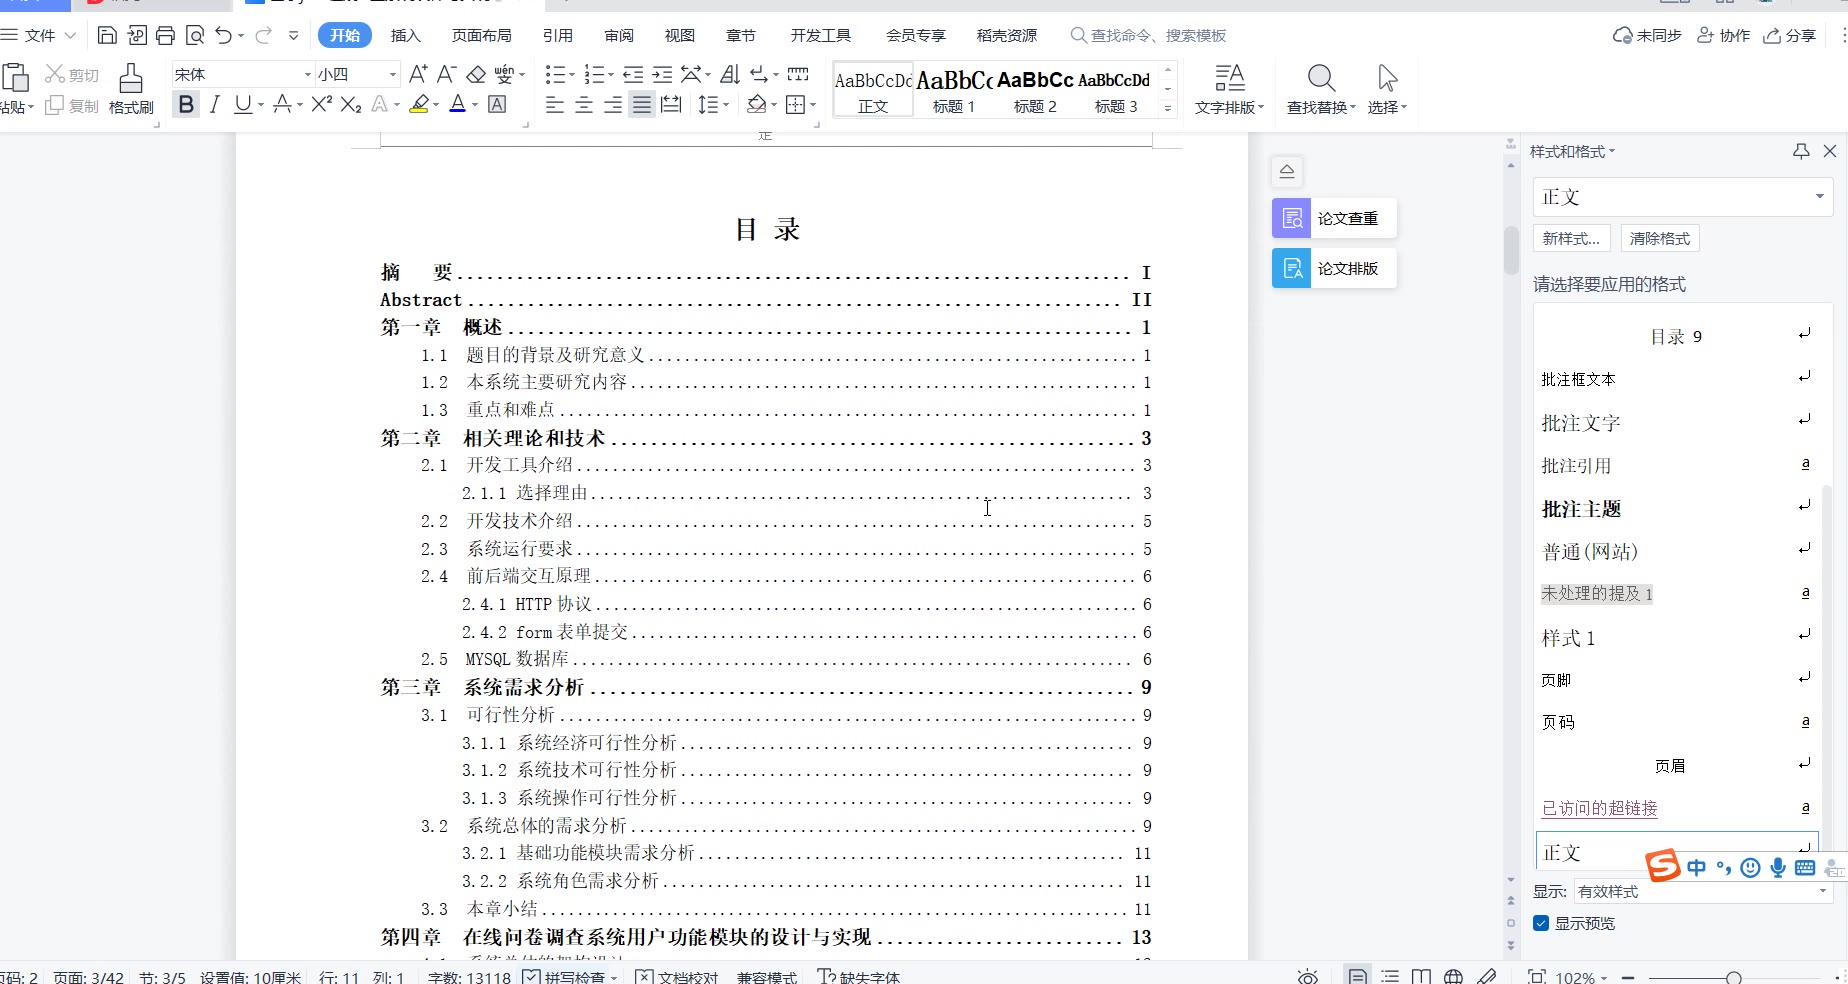This screenshot has width=1848, height=984.
Task: Open the font size dropdown (小四)
Action: 392,74
